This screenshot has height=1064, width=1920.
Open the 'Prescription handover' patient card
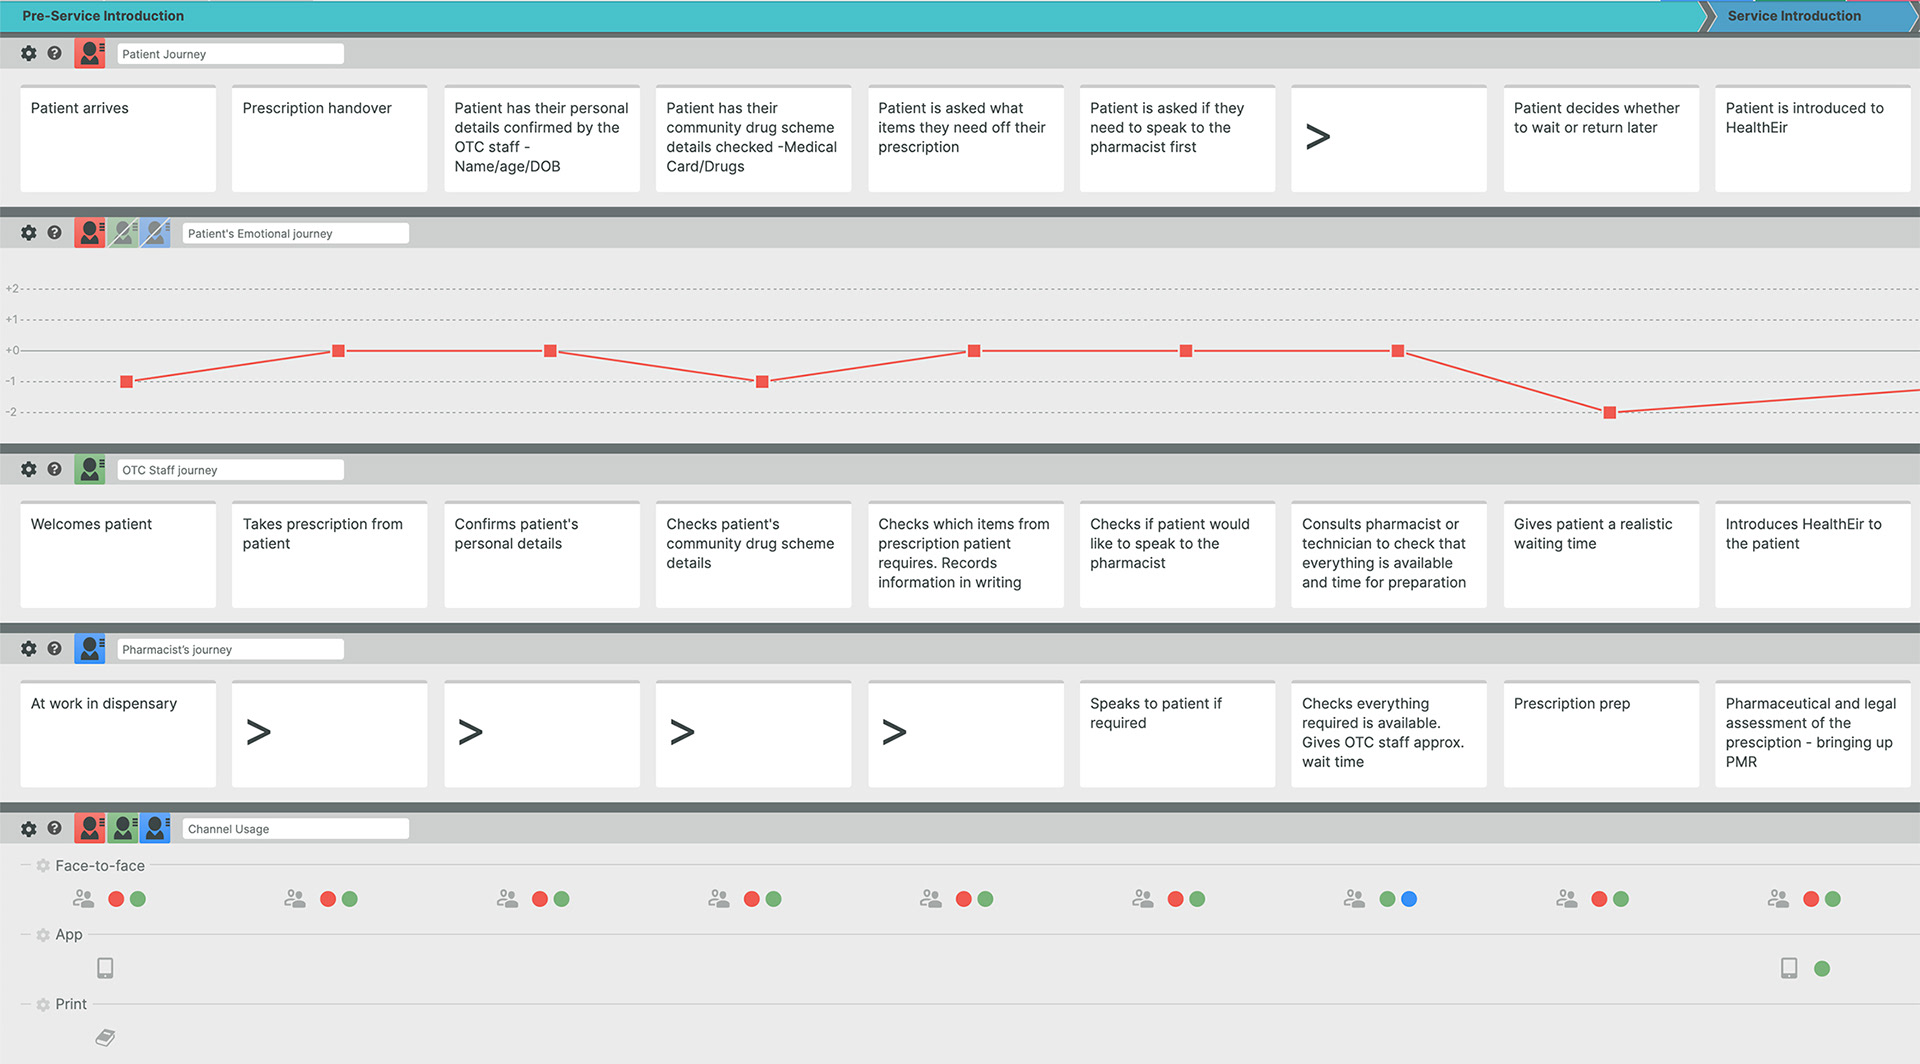click(x=329, y=138)
